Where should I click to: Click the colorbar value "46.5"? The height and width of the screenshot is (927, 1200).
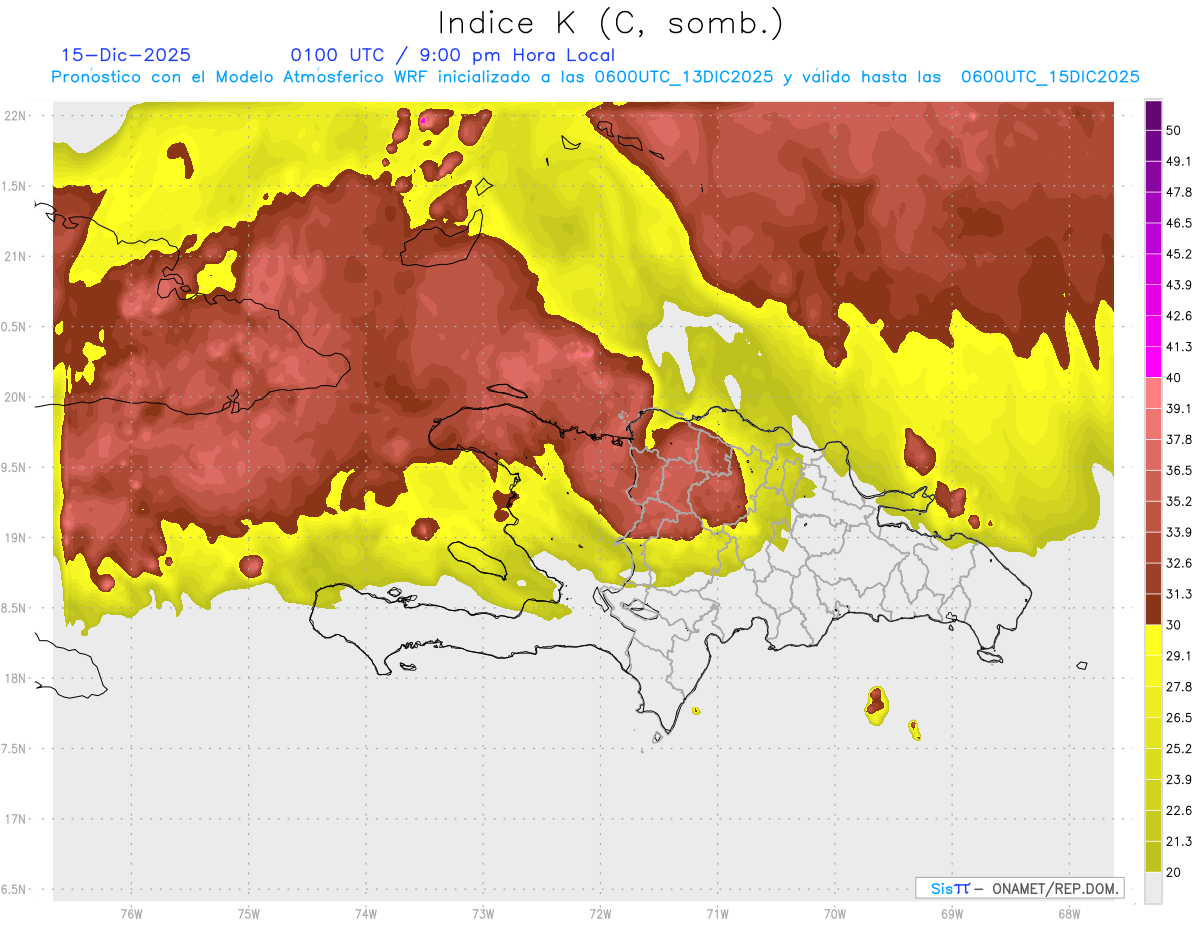(x=1179, y=223)
